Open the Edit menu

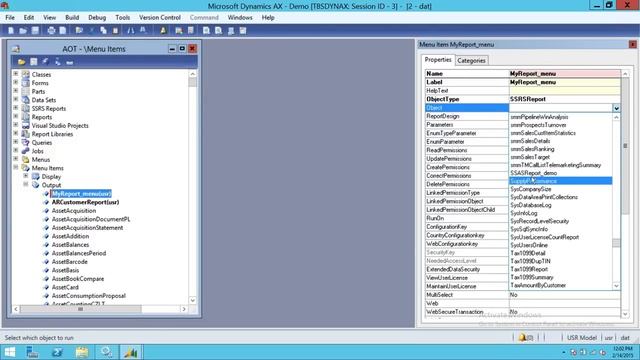pyautogui.click(x=29, y=18)
